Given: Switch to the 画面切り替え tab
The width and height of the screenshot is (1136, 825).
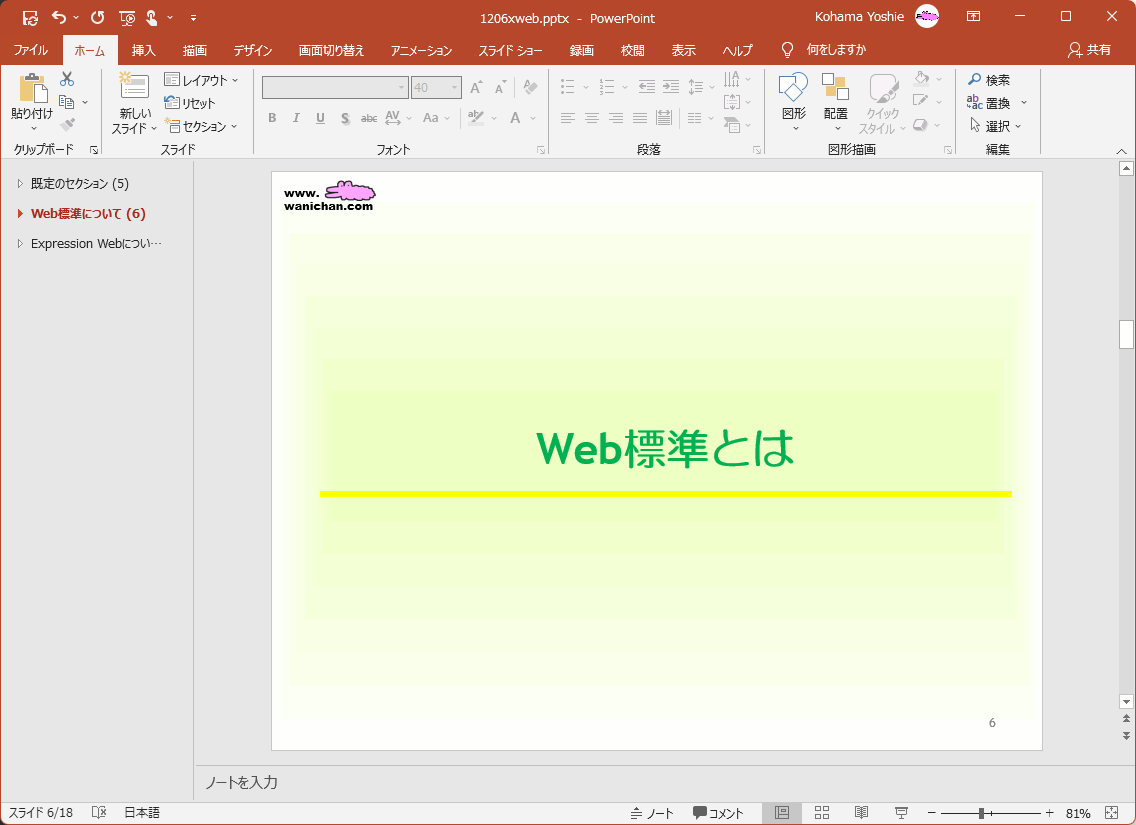Looking at the screenshot, I should tap(331, 50).
